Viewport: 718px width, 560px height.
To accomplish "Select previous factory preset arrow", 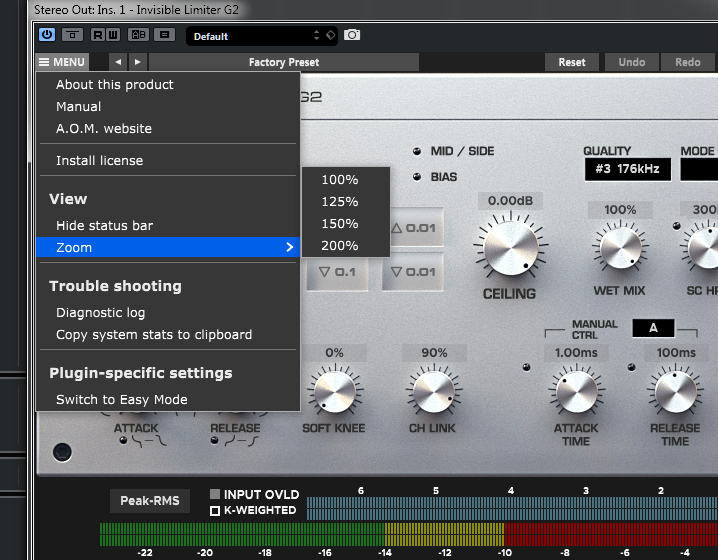I will click(x=118, y=62).
